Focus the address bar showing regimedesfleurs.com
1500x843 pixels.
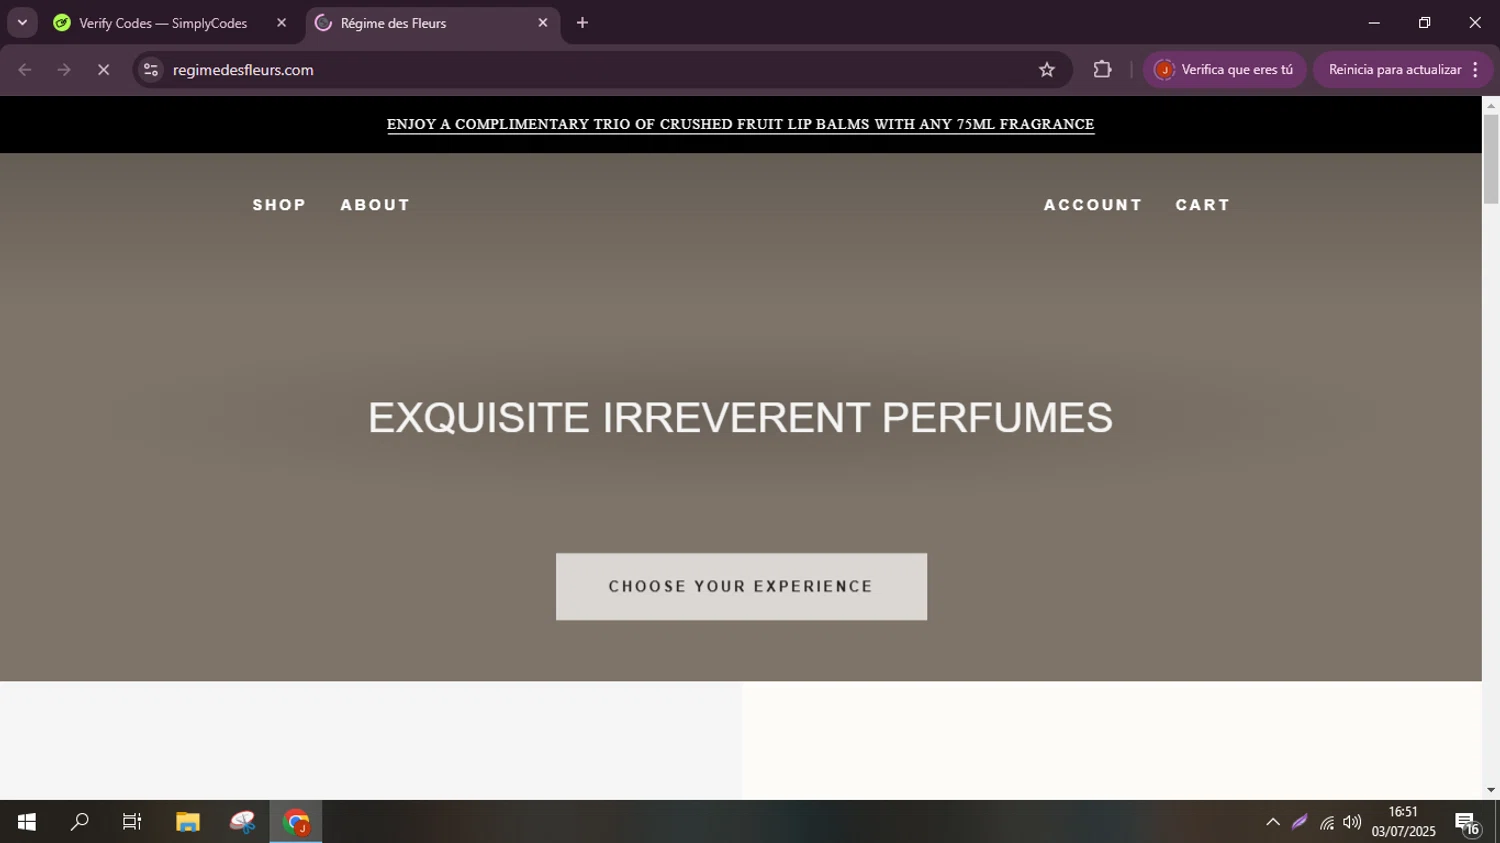point(600,70)
